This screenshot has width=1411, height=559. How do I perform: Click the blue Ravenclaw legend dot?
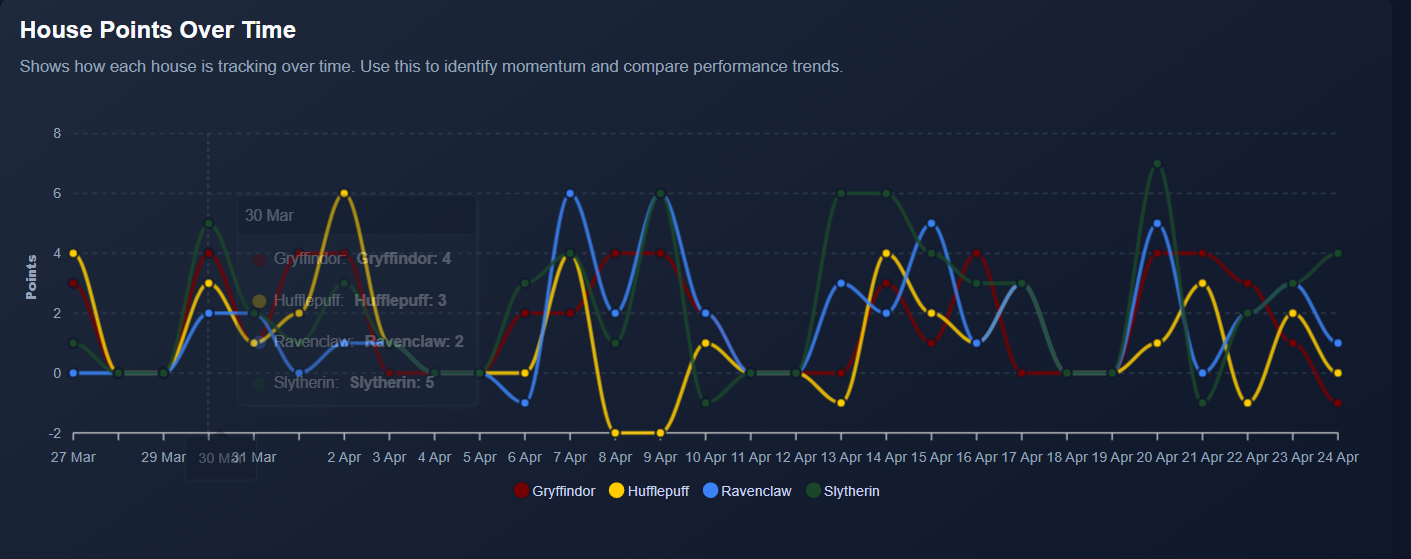[x=711, y=491]
